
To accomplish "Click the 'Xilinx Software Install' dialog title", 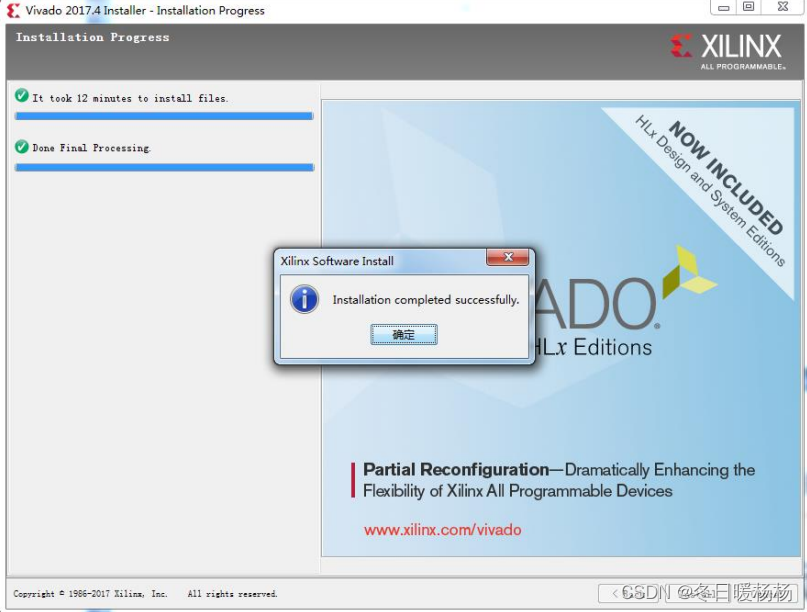I will coord(337,261).
